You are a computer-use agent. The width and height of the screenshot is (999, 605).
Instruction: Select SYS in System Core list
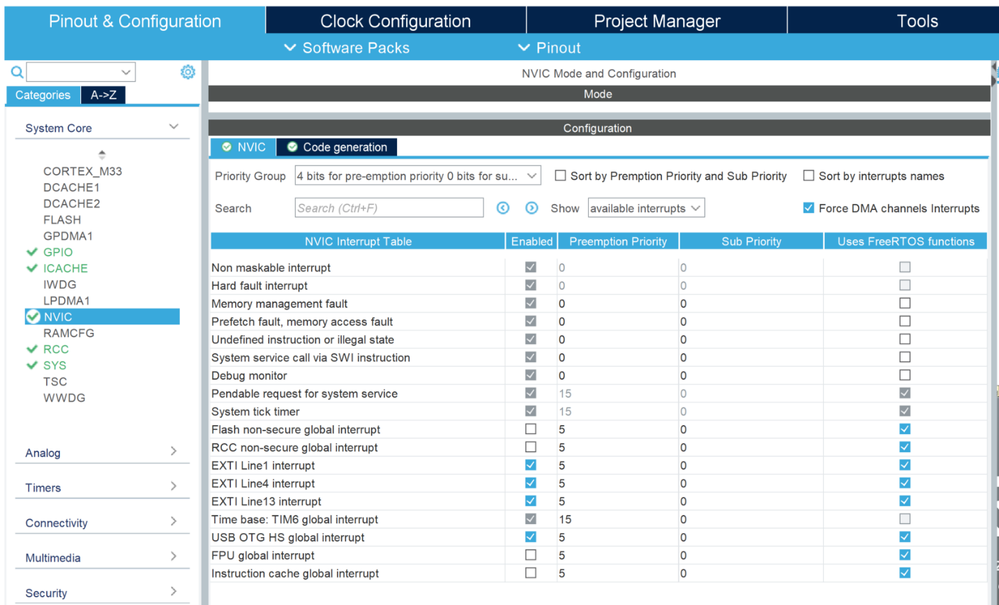54,365
